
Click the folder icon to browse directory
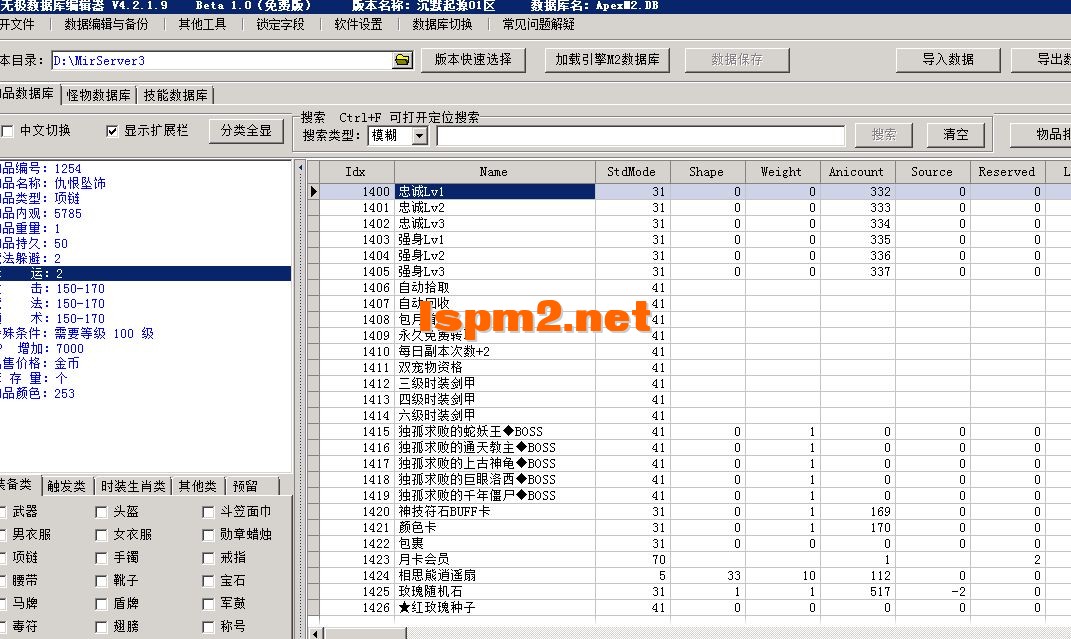click(401, 59)
